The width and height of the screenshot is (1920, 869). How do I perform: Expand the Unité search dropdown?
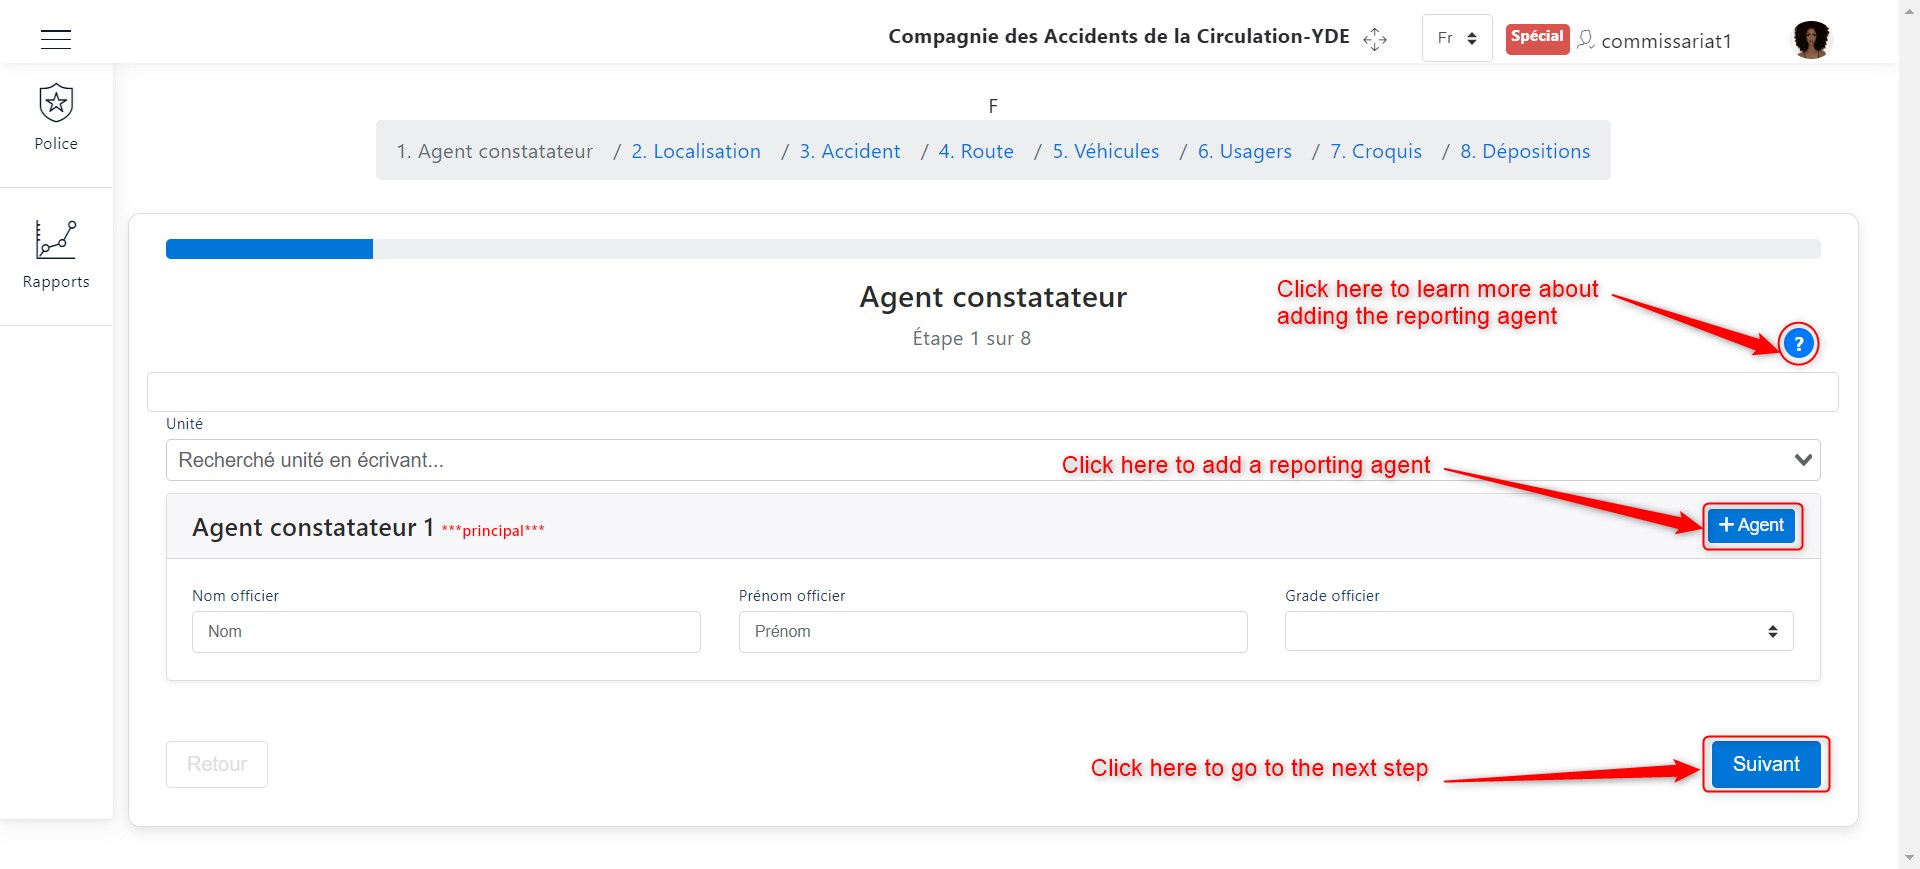[993, 460]
